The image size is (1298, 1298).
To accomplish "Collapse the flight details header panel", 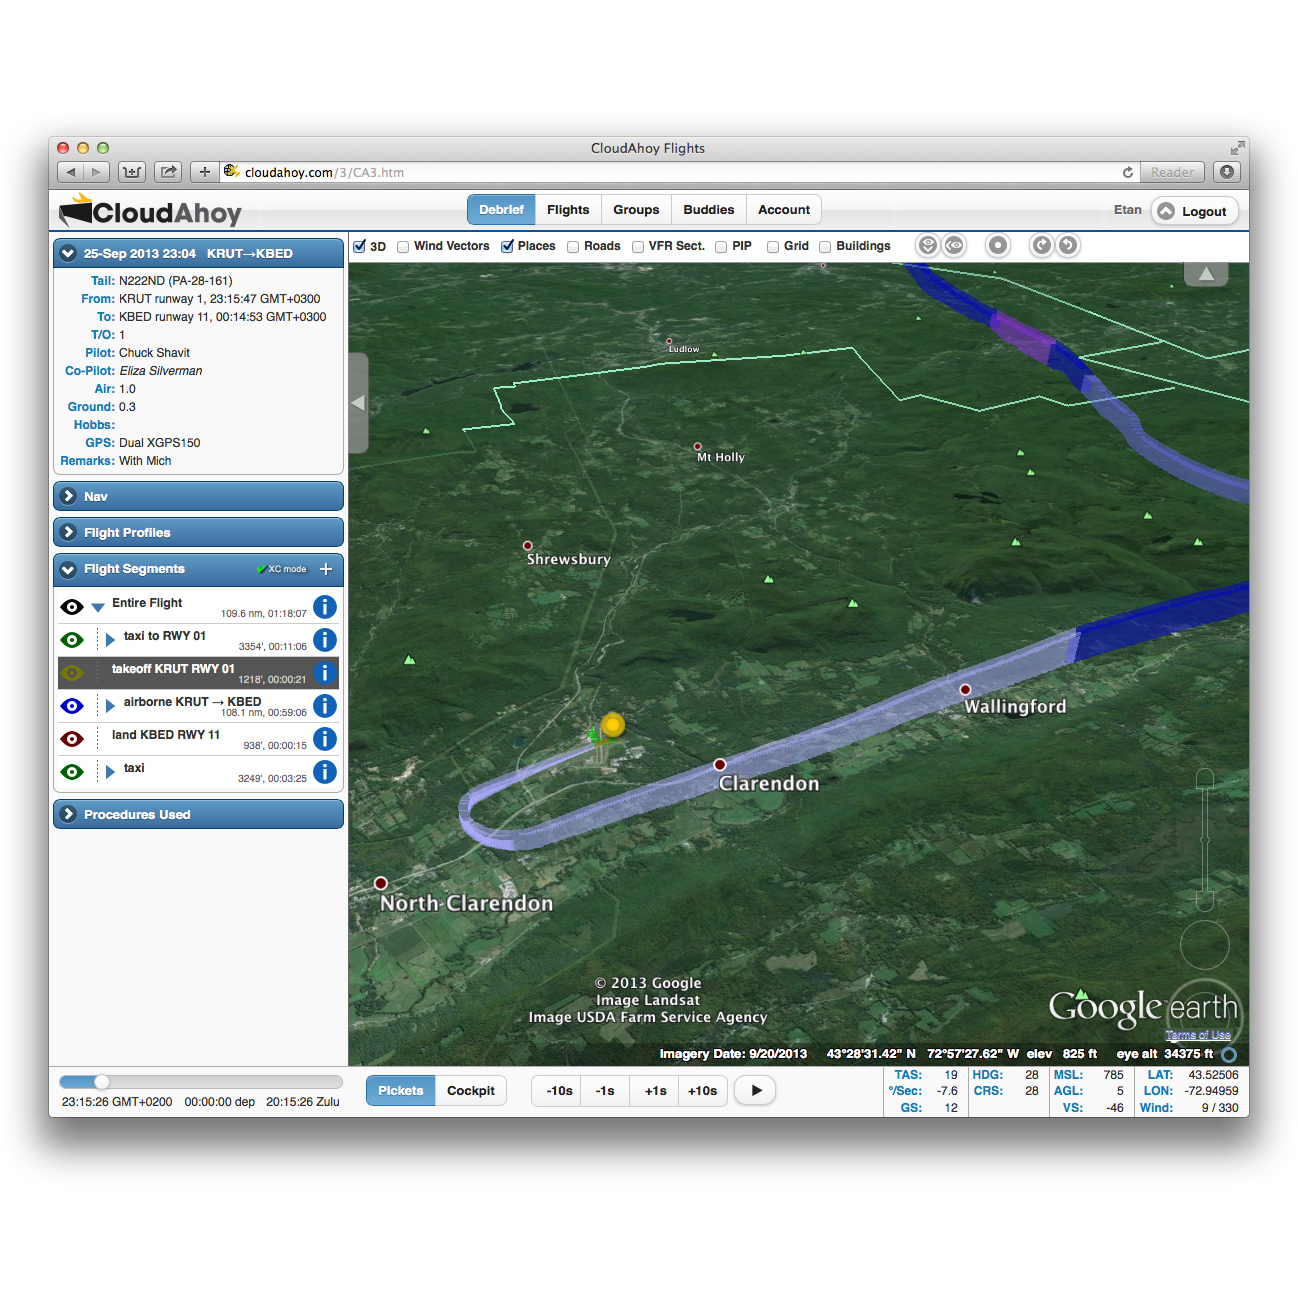I will [x=68, y=254].
